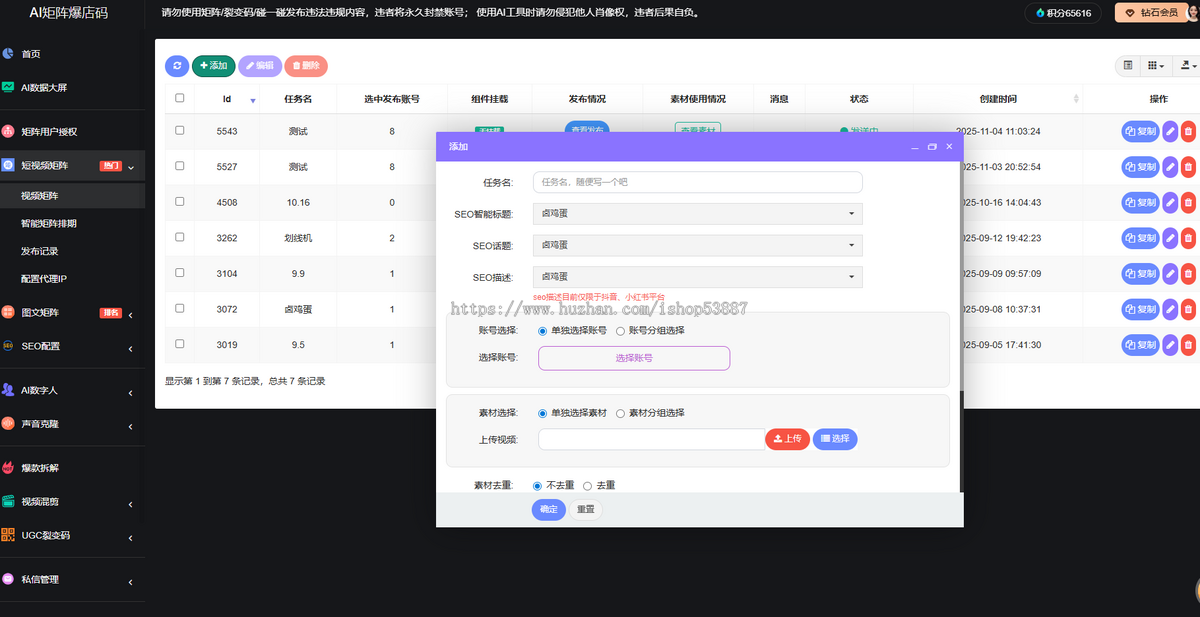This screenshot has width=1200, height=617.
Task: Click the edit pencil icon for row 5527
Action: pyautogui.click(x=1170, y=167)
